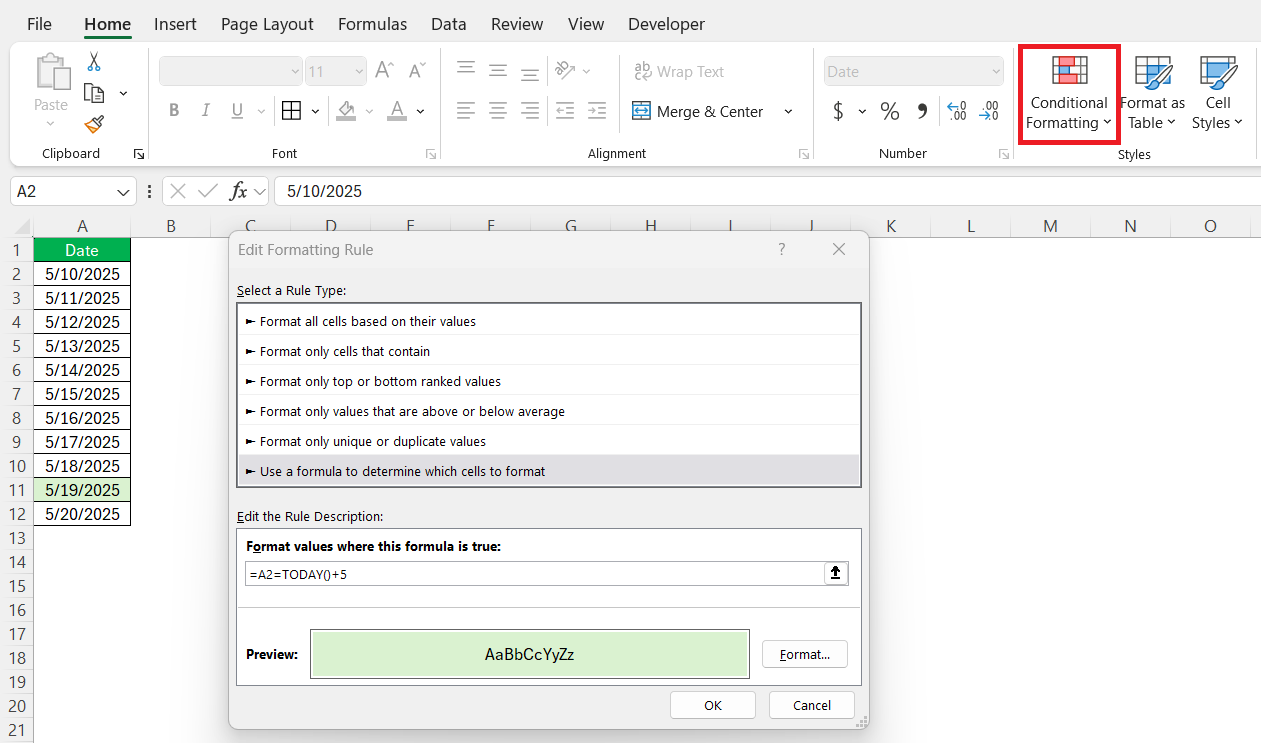Switch to the Formulas tab

click(372, 24)
